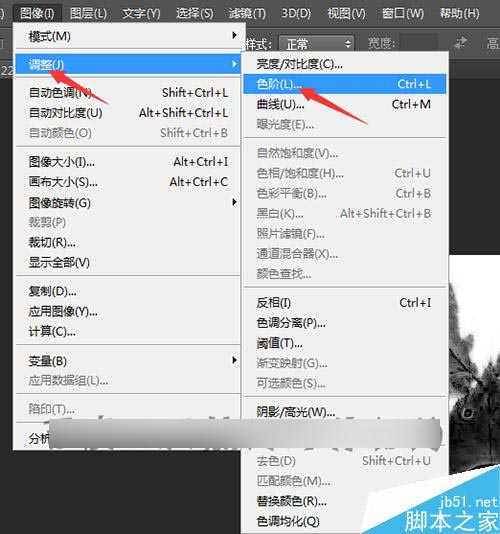
Task: Open 色相/饱和度(H)... adjustment
Action: (x=345, y=174)
